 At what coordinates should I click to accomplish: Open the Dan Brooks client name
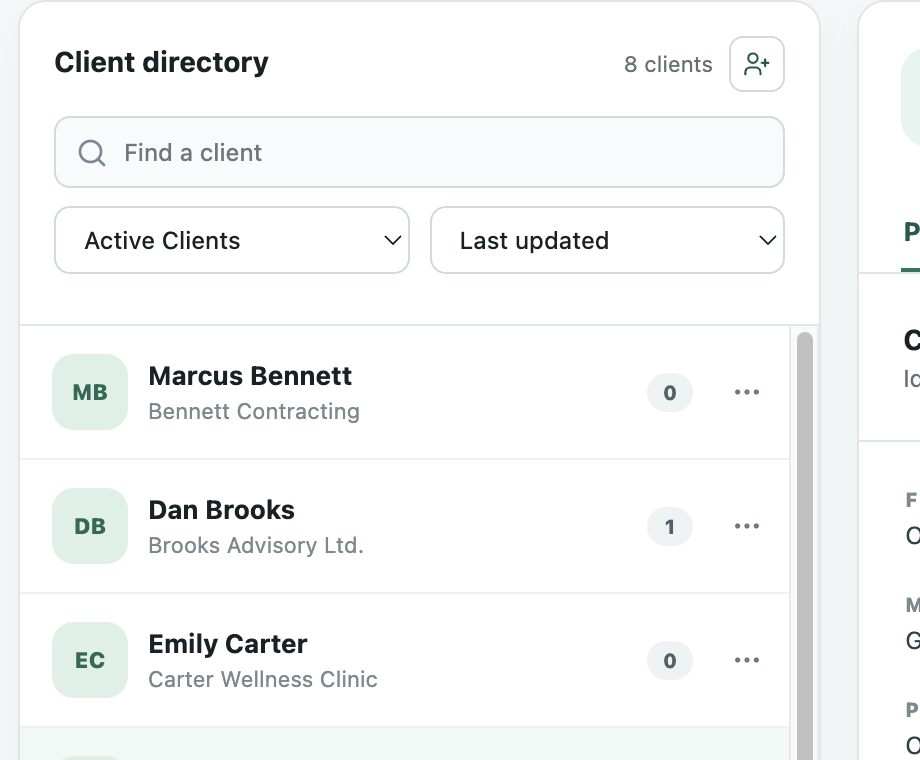222,510
